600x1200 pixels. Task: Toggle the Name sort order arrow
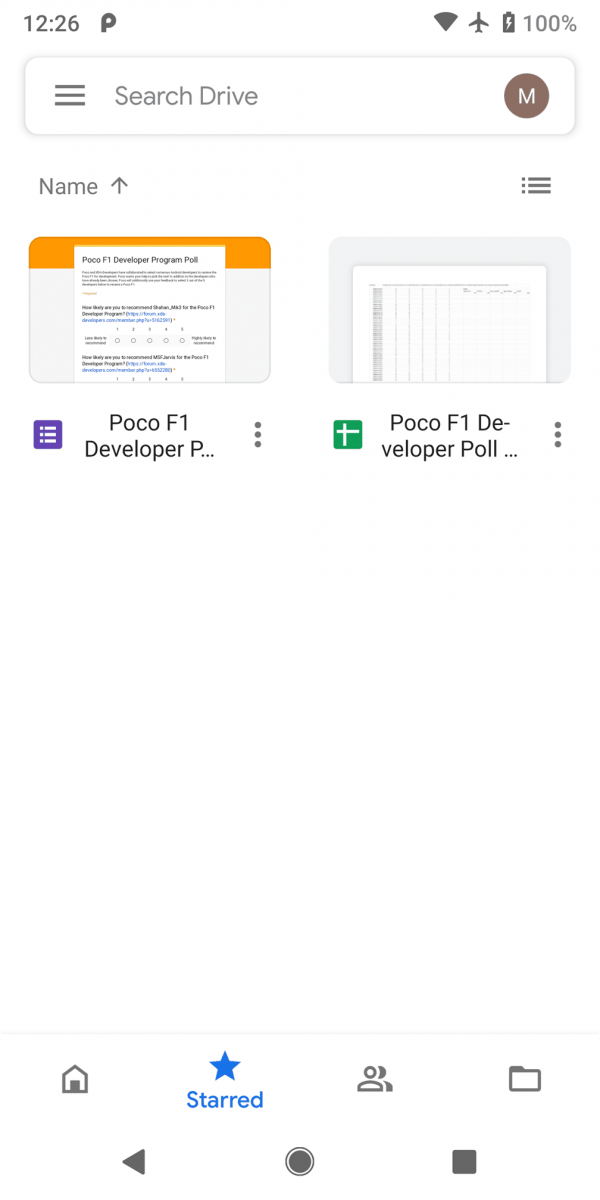click(x=118, y=185)
